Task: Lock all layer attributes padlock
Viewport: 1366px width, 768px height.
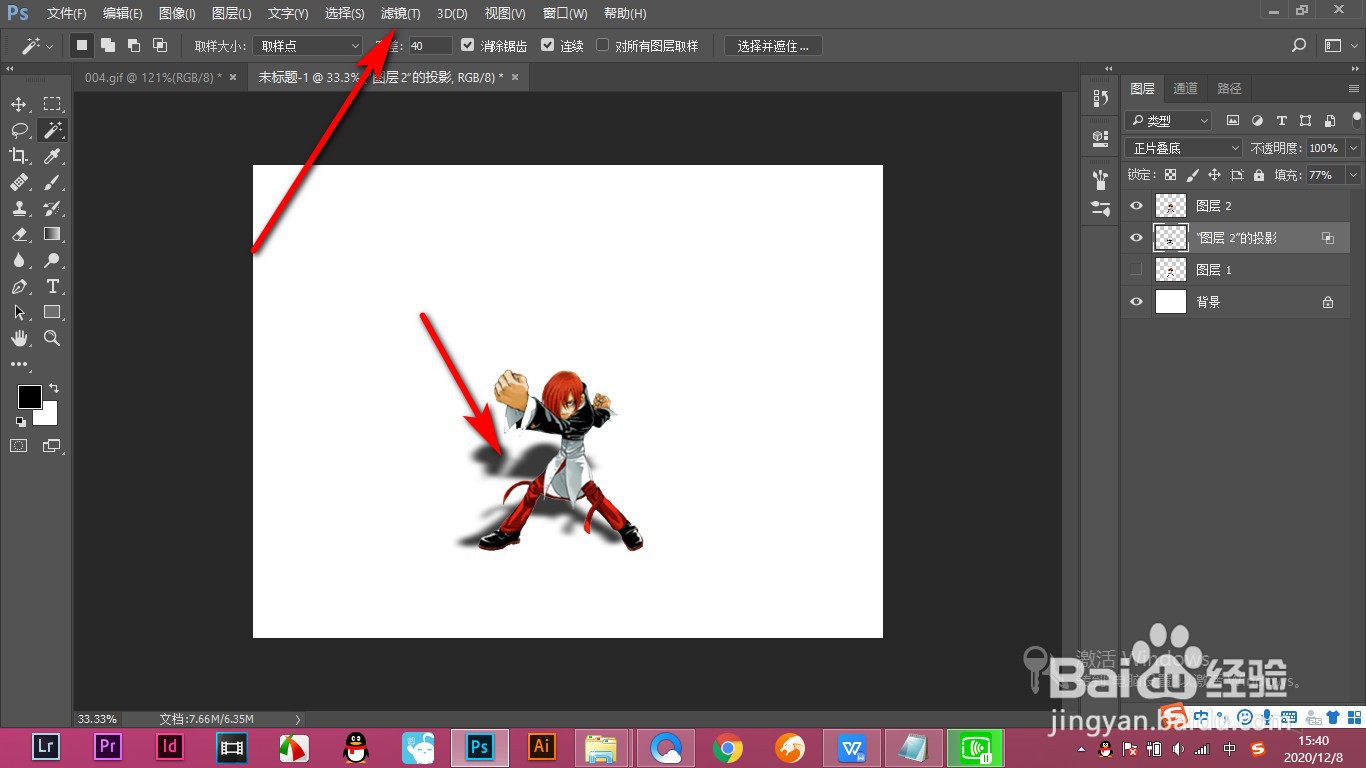Action: [x=1258, y=175]
